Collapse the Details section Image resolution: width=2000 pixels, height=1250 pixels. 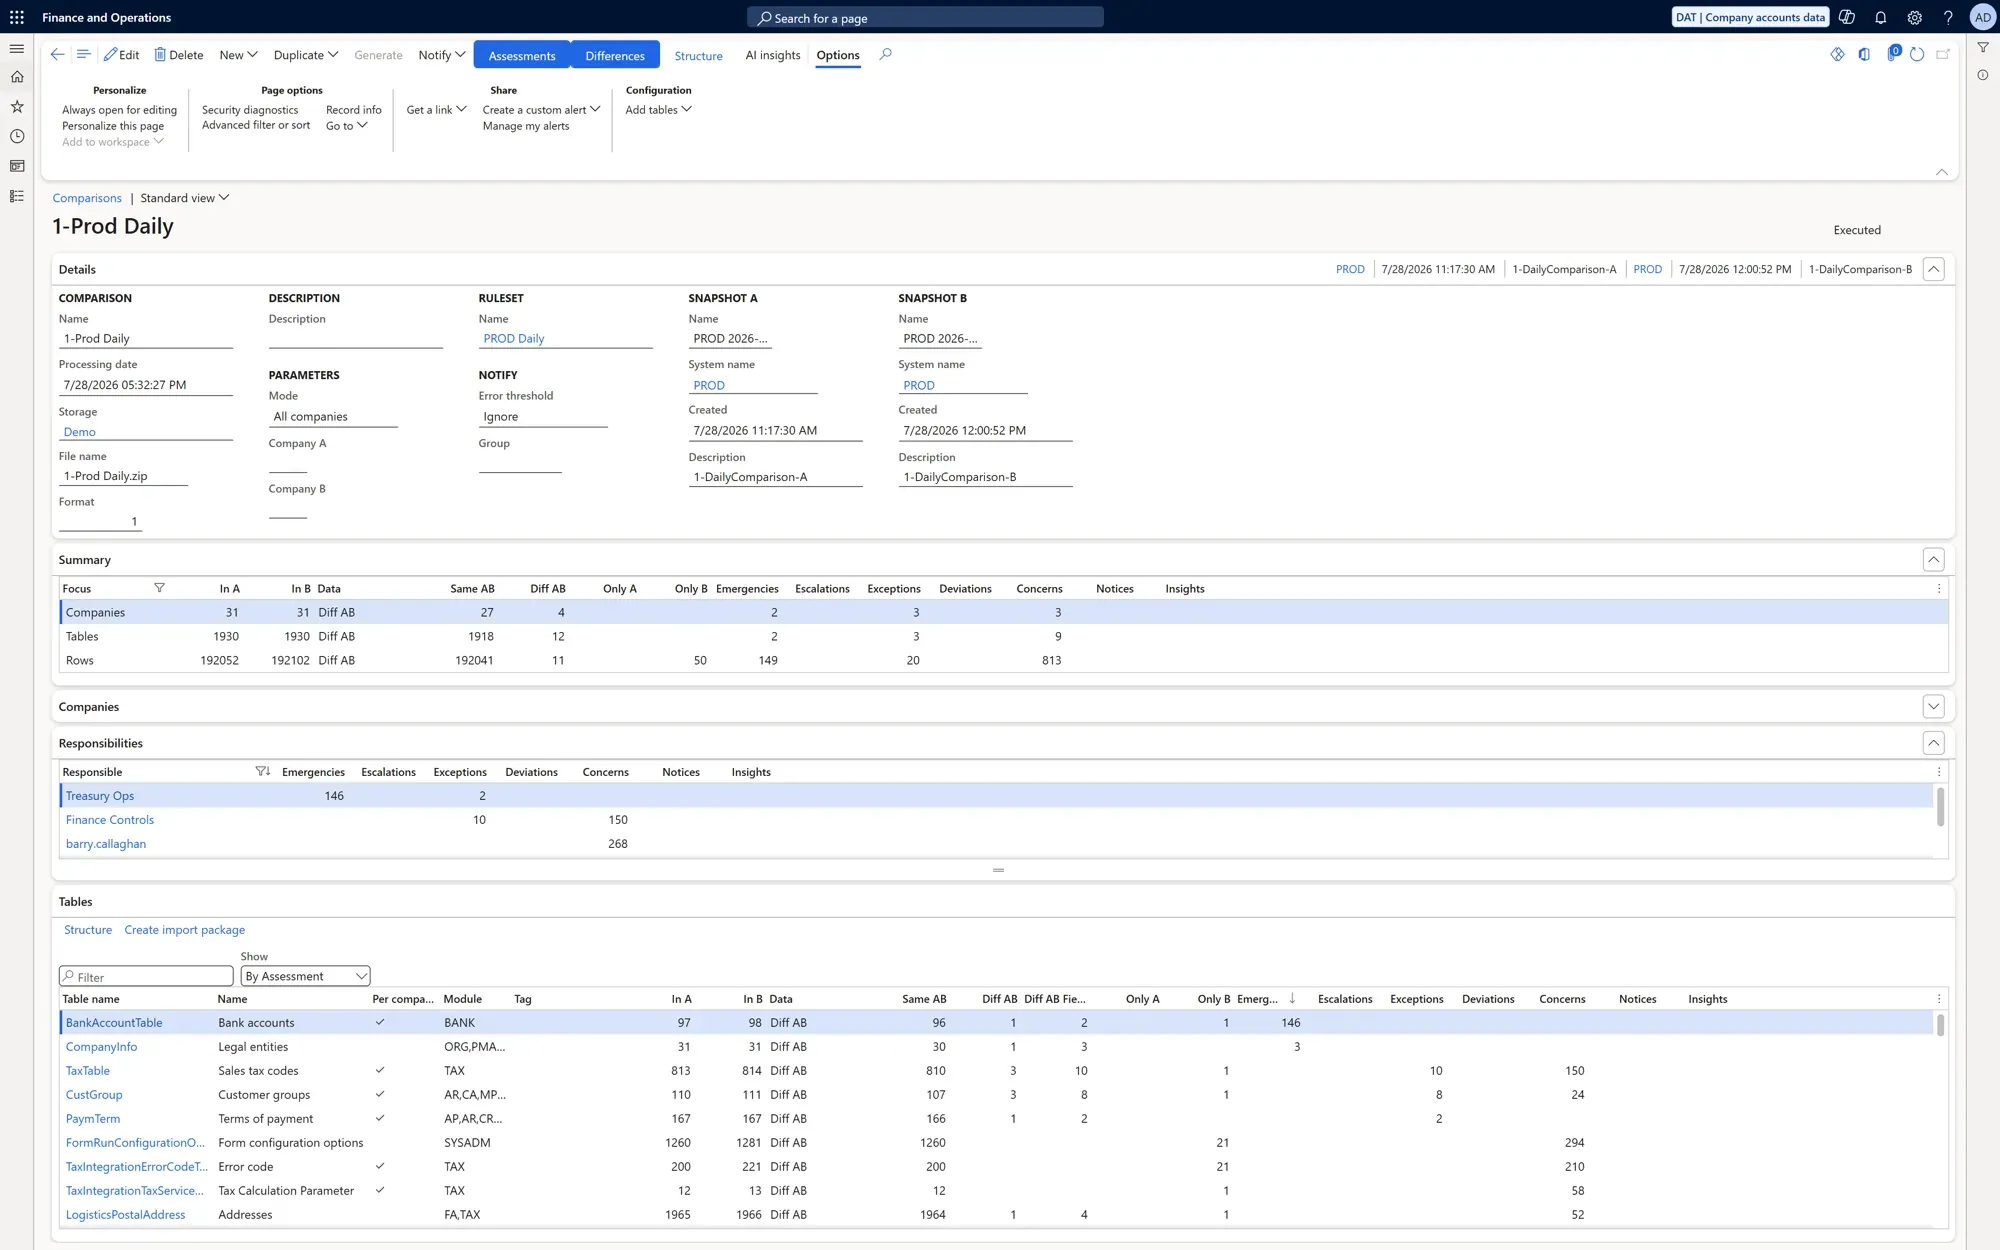(x=1933, y=269)
